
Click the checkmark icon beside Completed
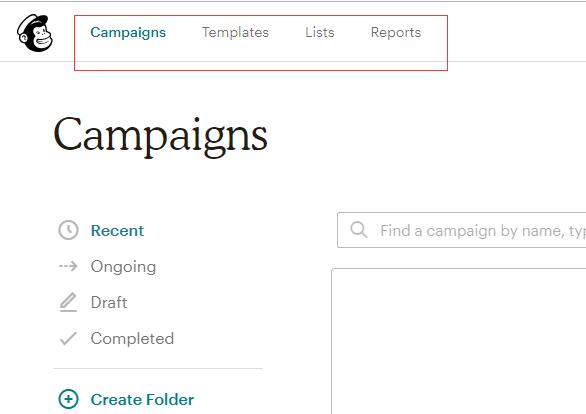pos(68,338)
